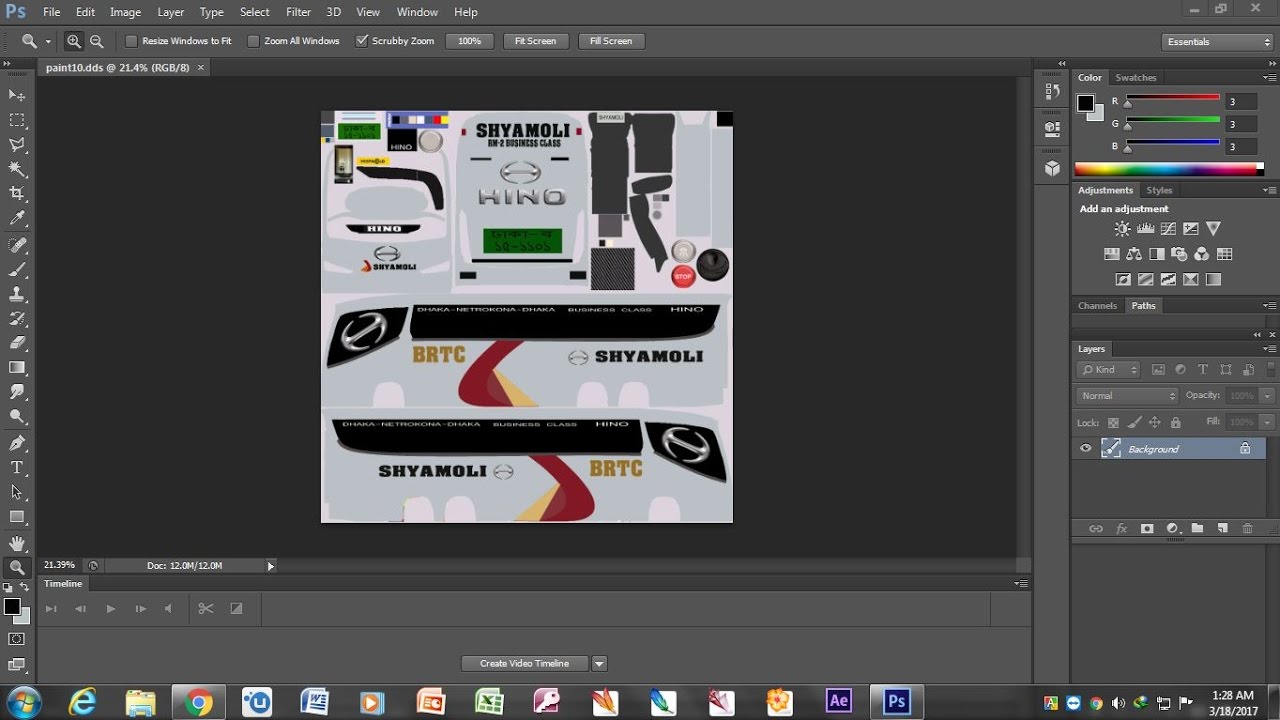Click the Split at Playhead scissors icon
This screenshot has height=720, width=1280.
point(206,608)
